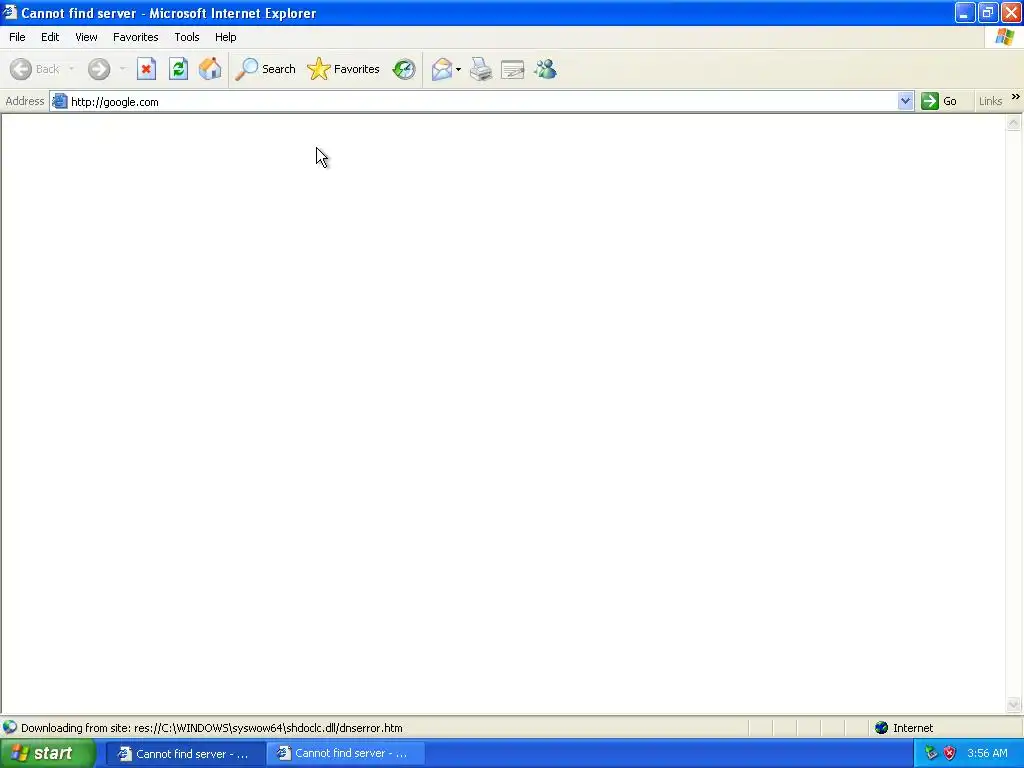Click the page icon in address bar

[59, 101]
